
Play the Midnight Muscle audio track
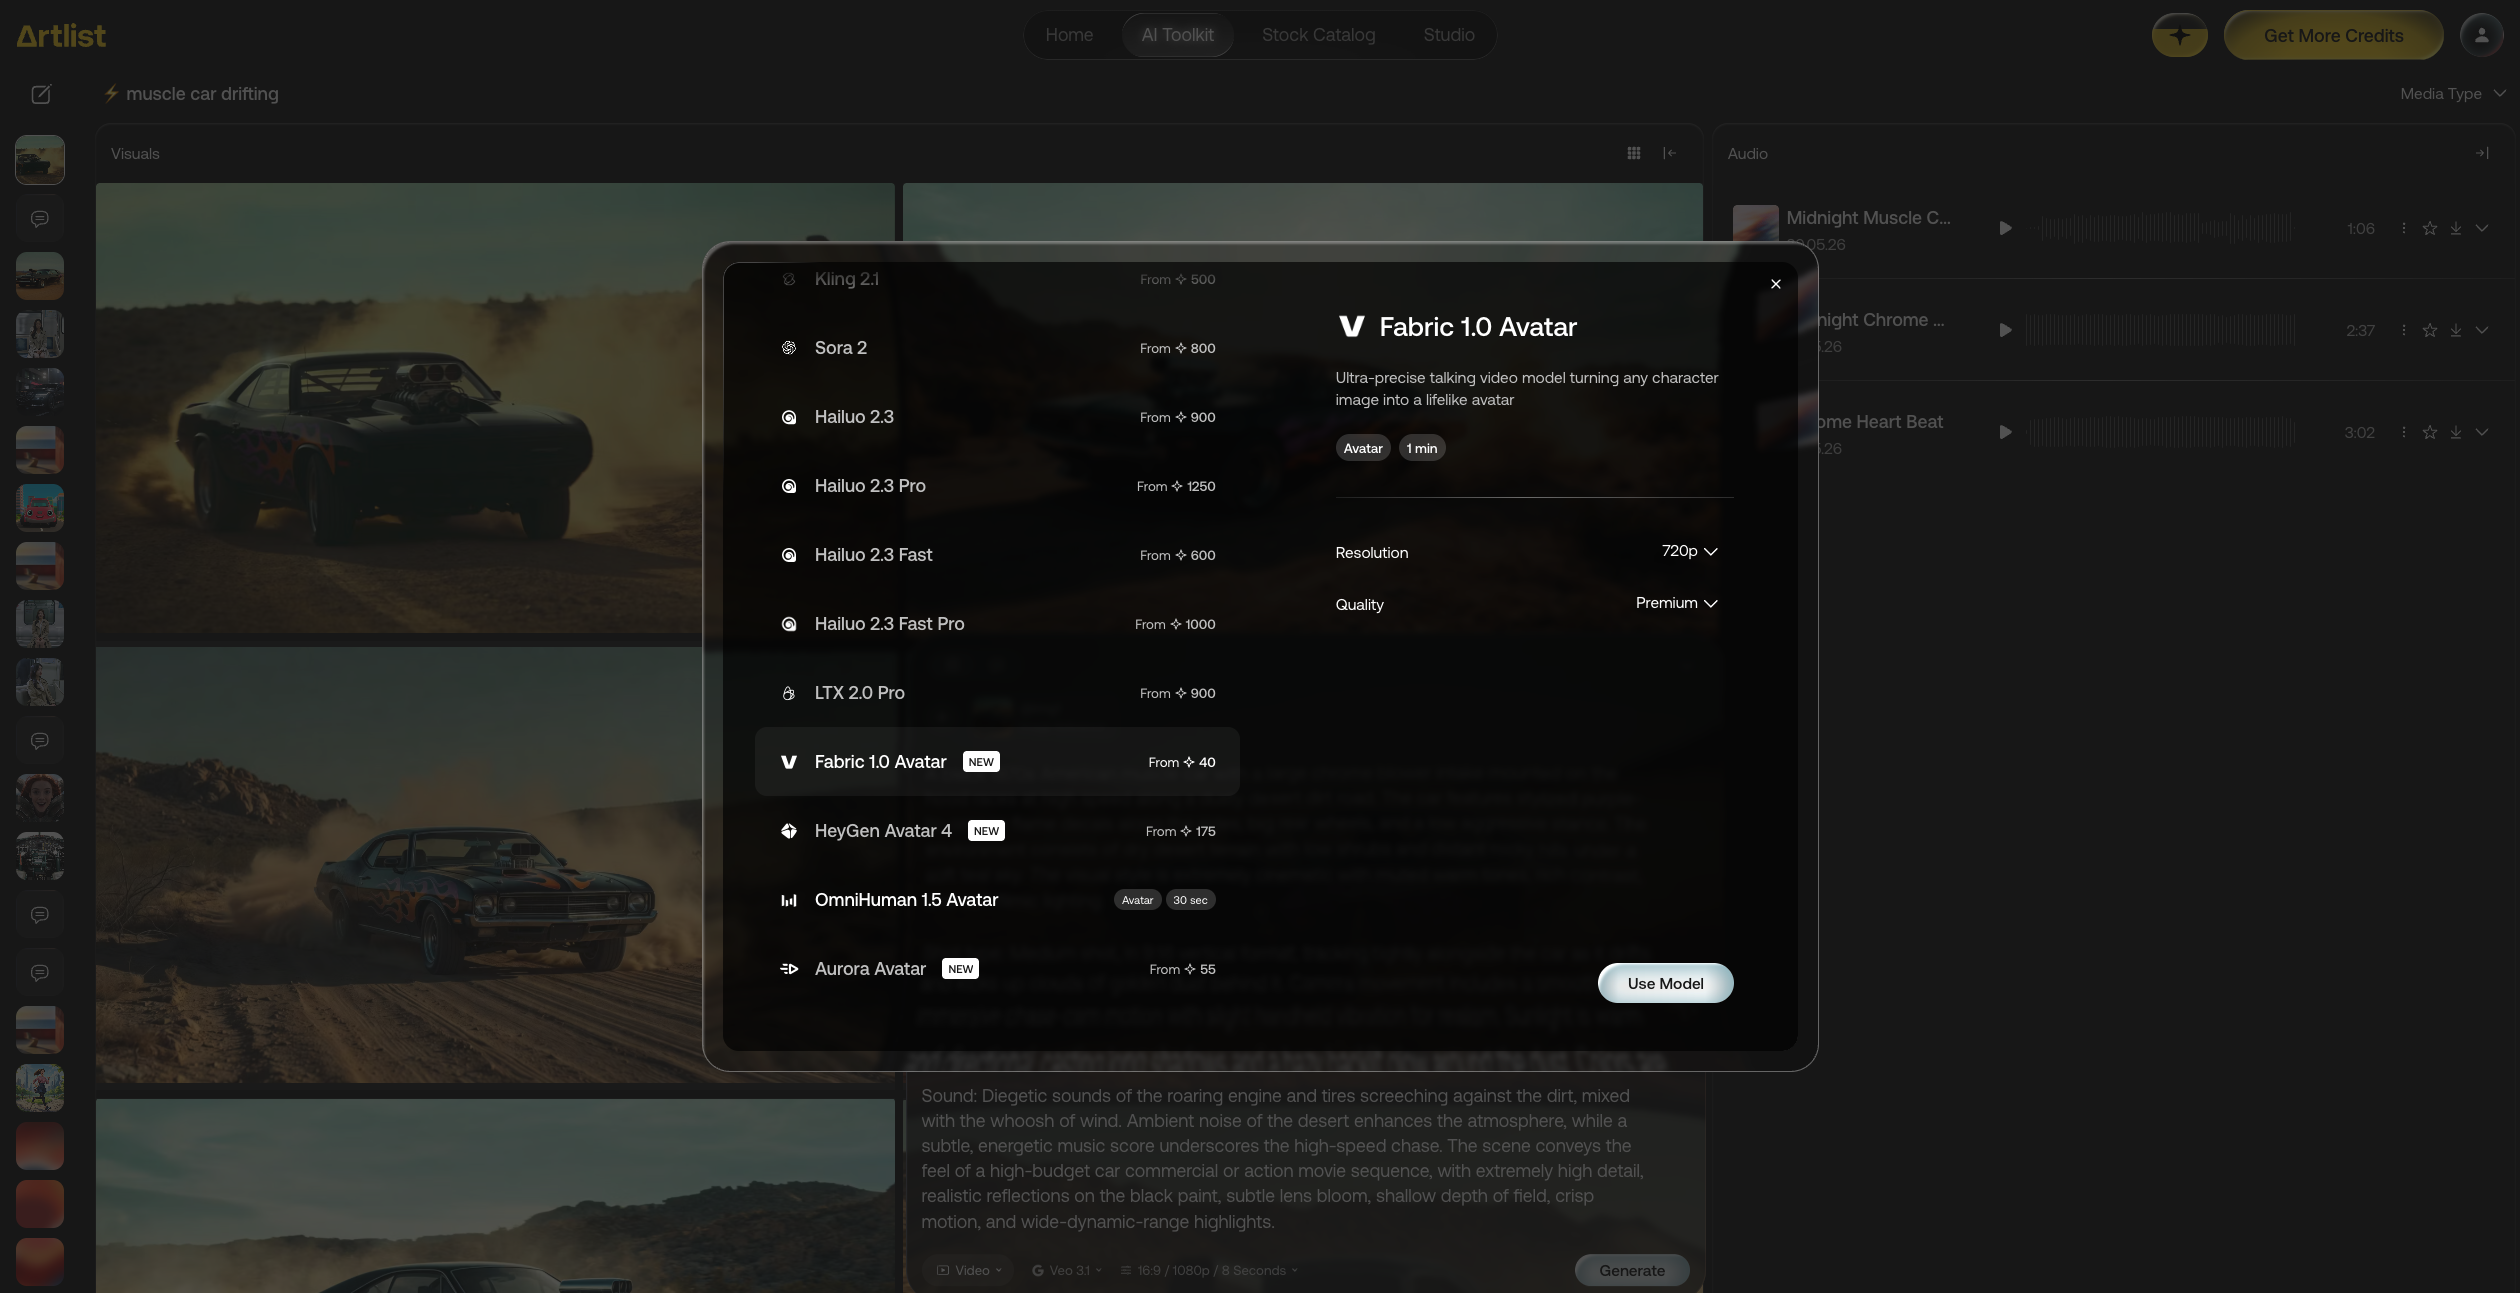(2005, 228)
